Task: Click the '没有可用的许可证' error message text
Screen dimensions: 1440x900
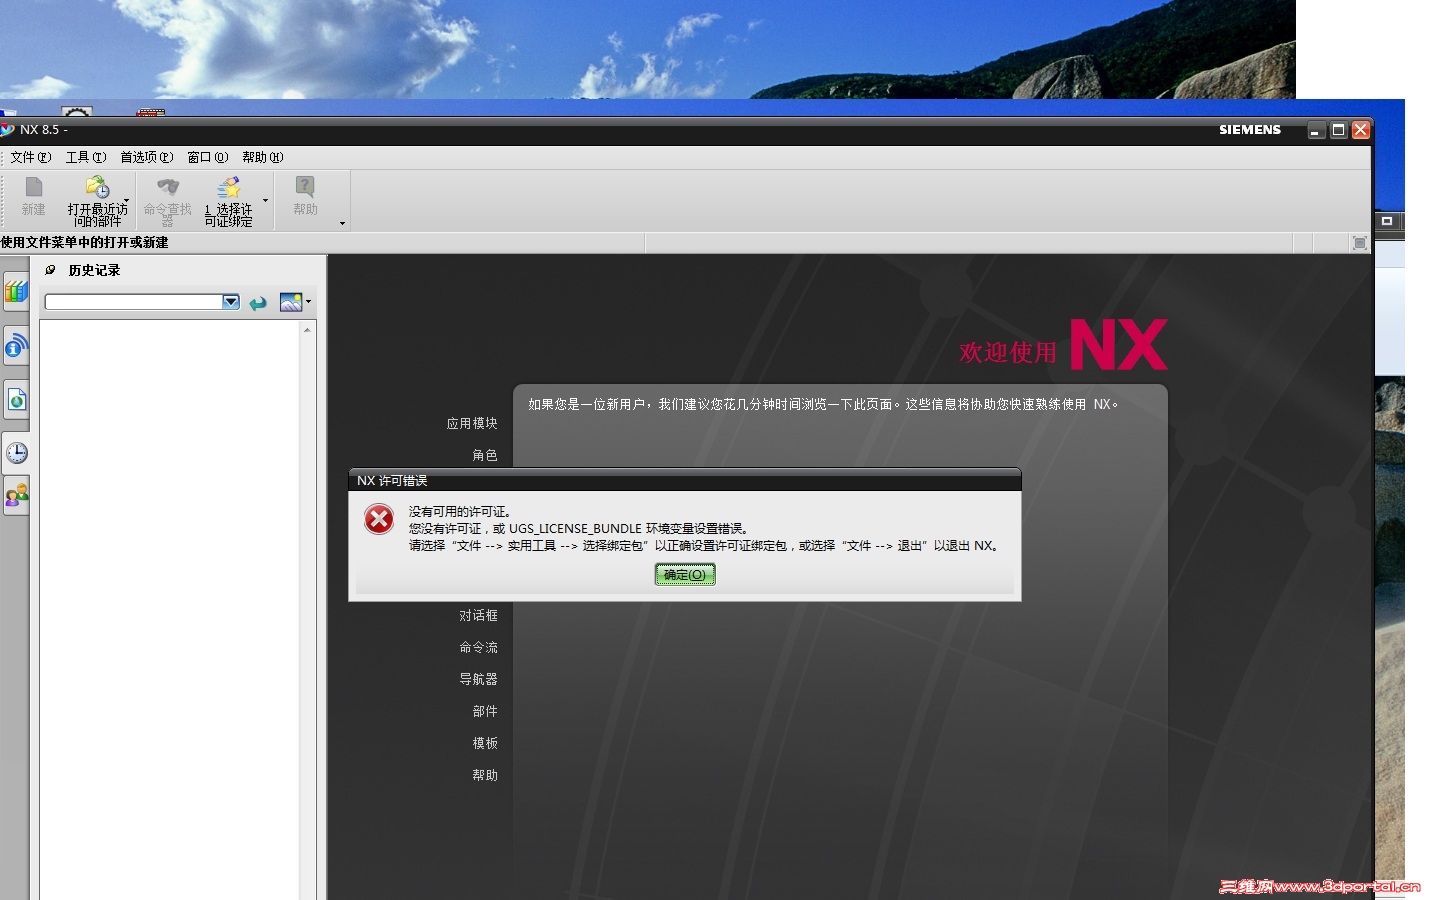Action: [460, 512]
